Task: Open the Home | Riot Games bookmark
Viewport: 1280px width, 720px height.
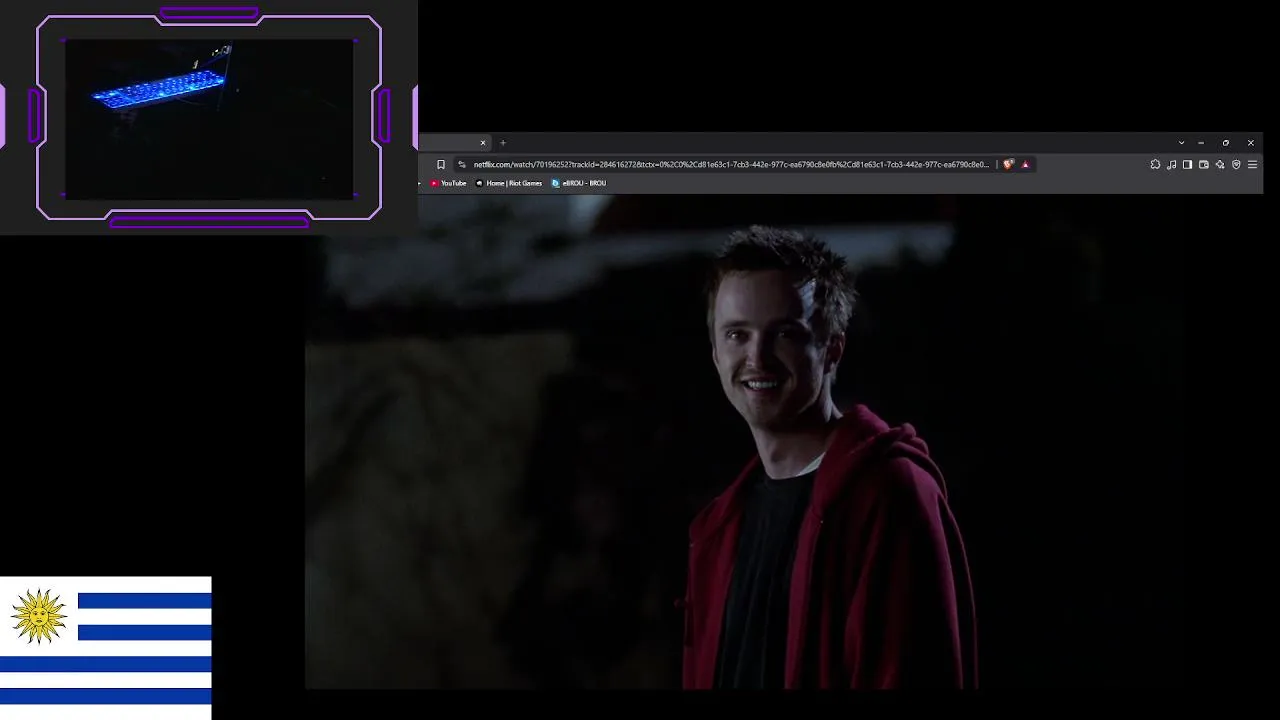Action: [509, 183]
